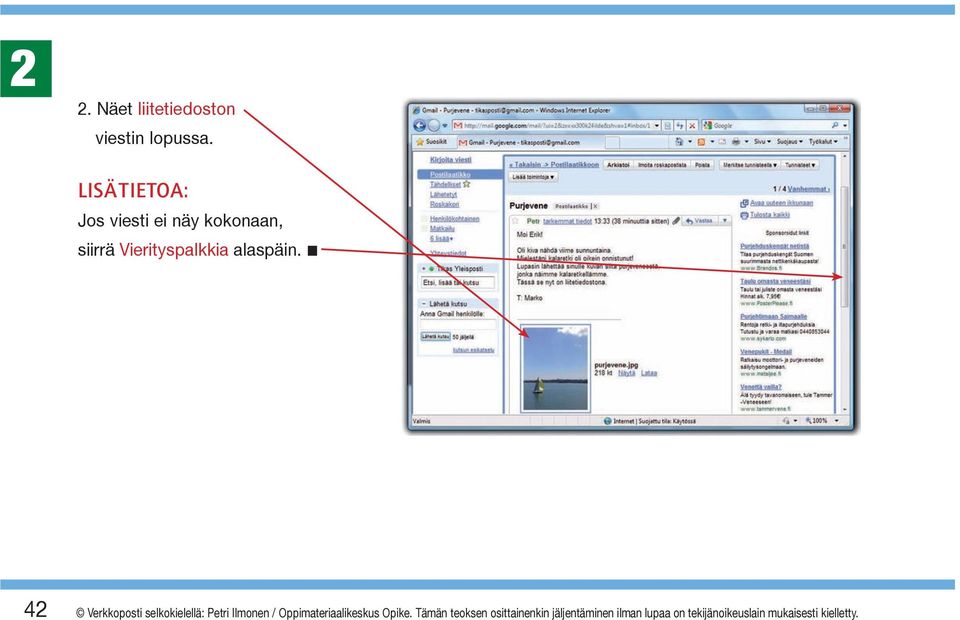Click the Refresh icon beside the address bar
Image resolution: width=960 pixels, height=620 pixels.
point(680,125)
